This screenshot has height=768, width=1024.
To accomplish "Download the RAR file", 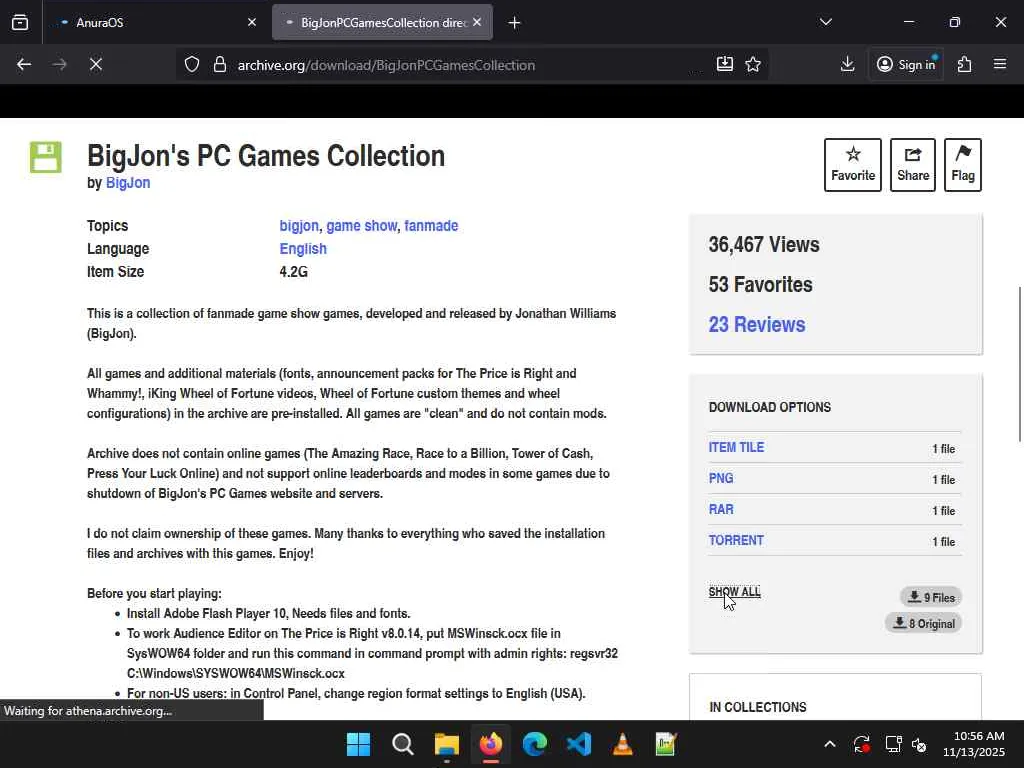I will 721,509.
